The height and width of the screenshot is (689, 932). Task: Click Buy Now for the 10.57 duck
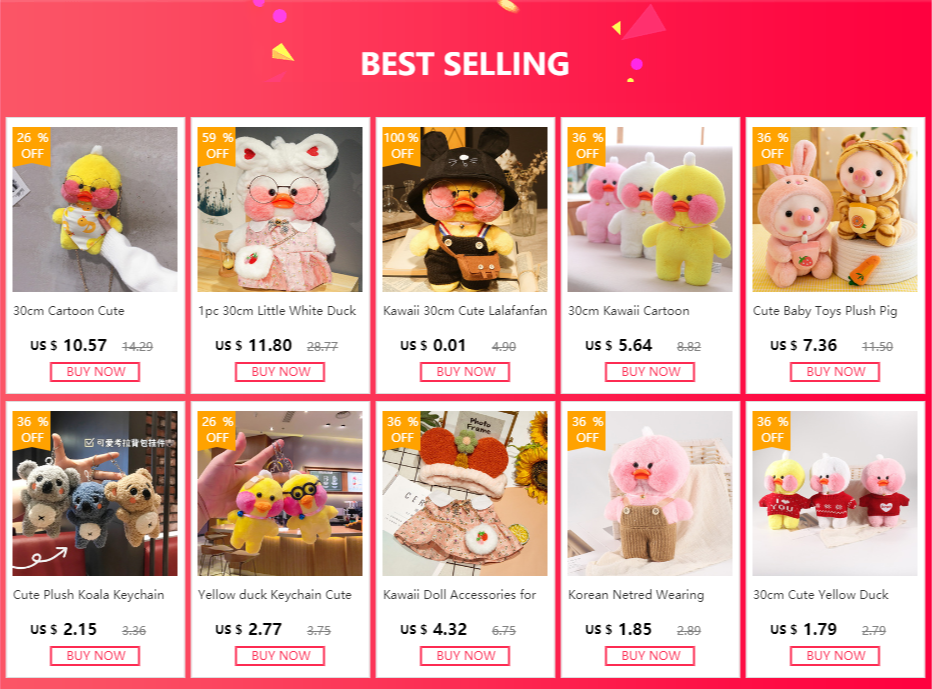[x=95, y=372]
